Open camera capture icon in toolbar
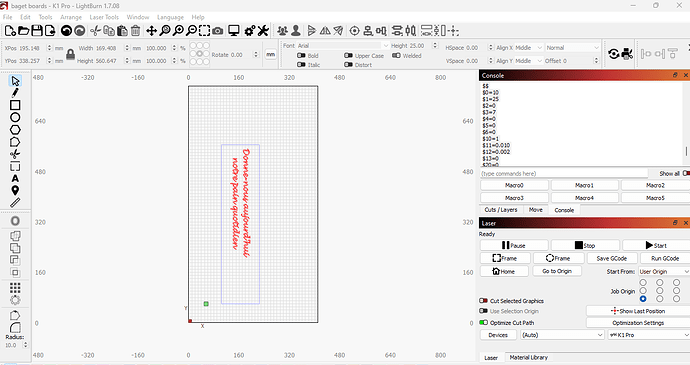 [x=218, y=30]
